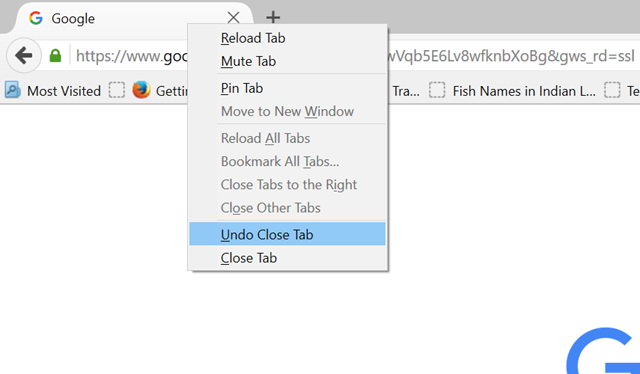The height and width of the screenshot is (374, 640).
Task: Click the Google favicon on tab
Action: [x=36, y=18]
